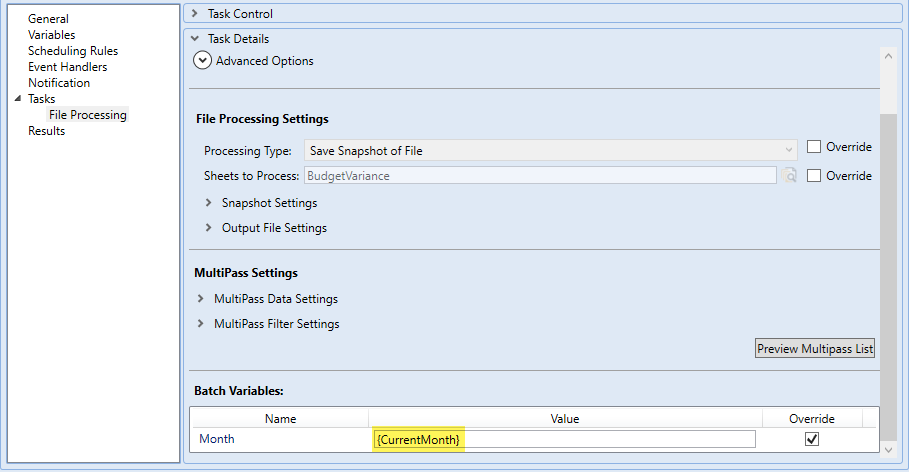
Task: Enable Override for Sheets to Process
Action: (x=814, y=176)
